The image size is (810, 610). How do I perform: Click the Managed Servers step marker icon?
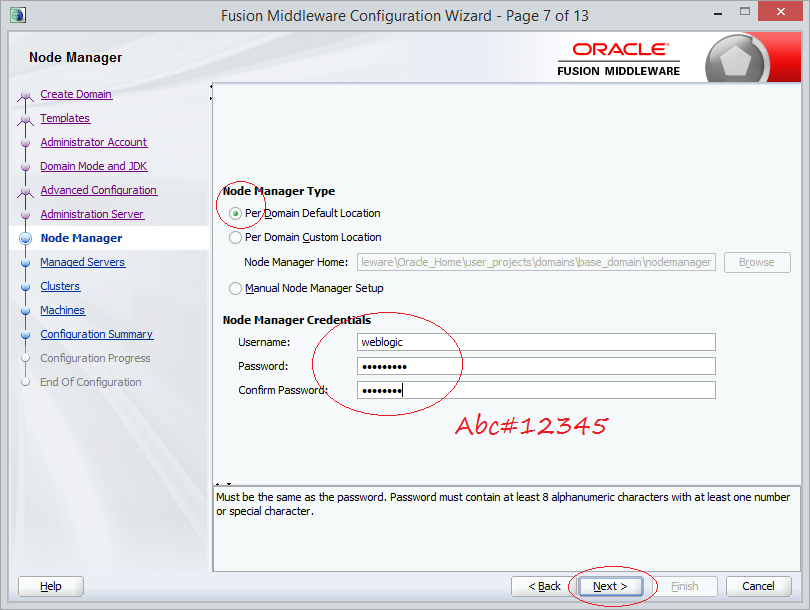point(25,262)
